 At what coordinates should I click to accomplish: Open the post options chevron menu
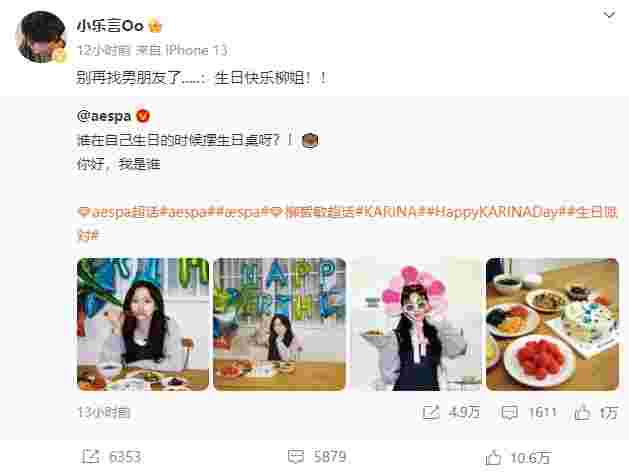point(609,15)
